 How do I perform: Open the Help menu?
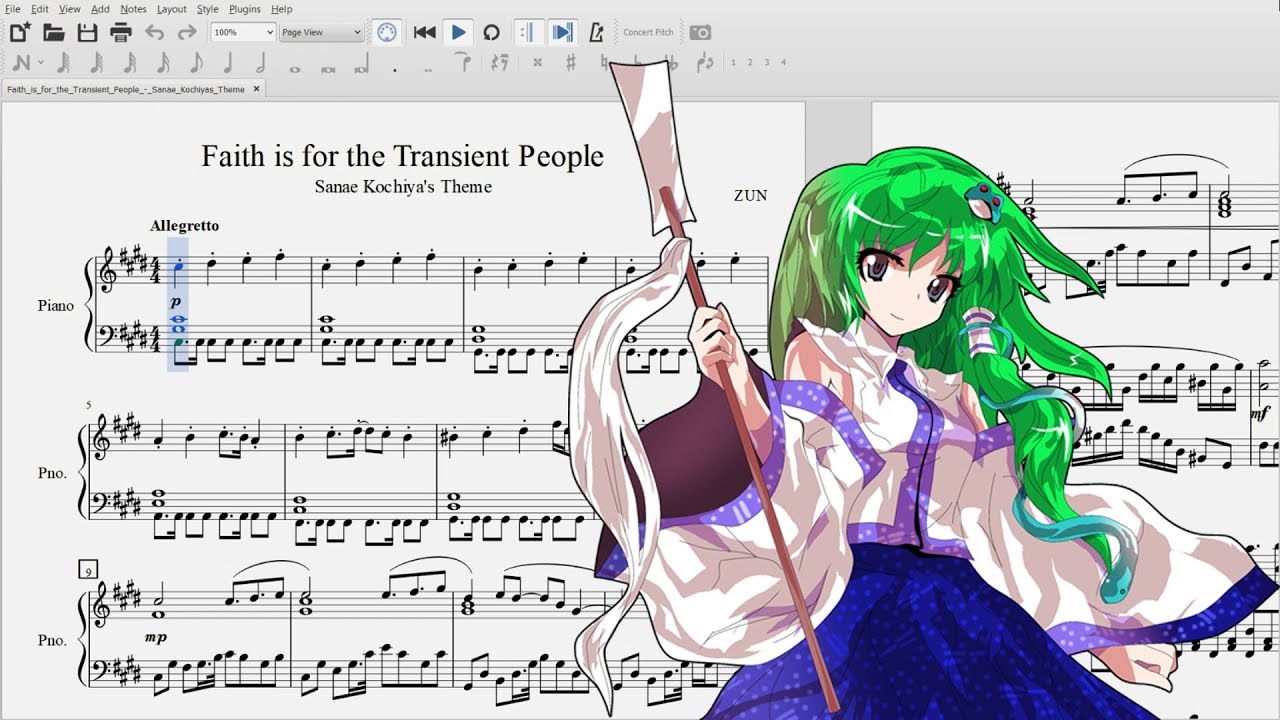[x=282, y=9]
